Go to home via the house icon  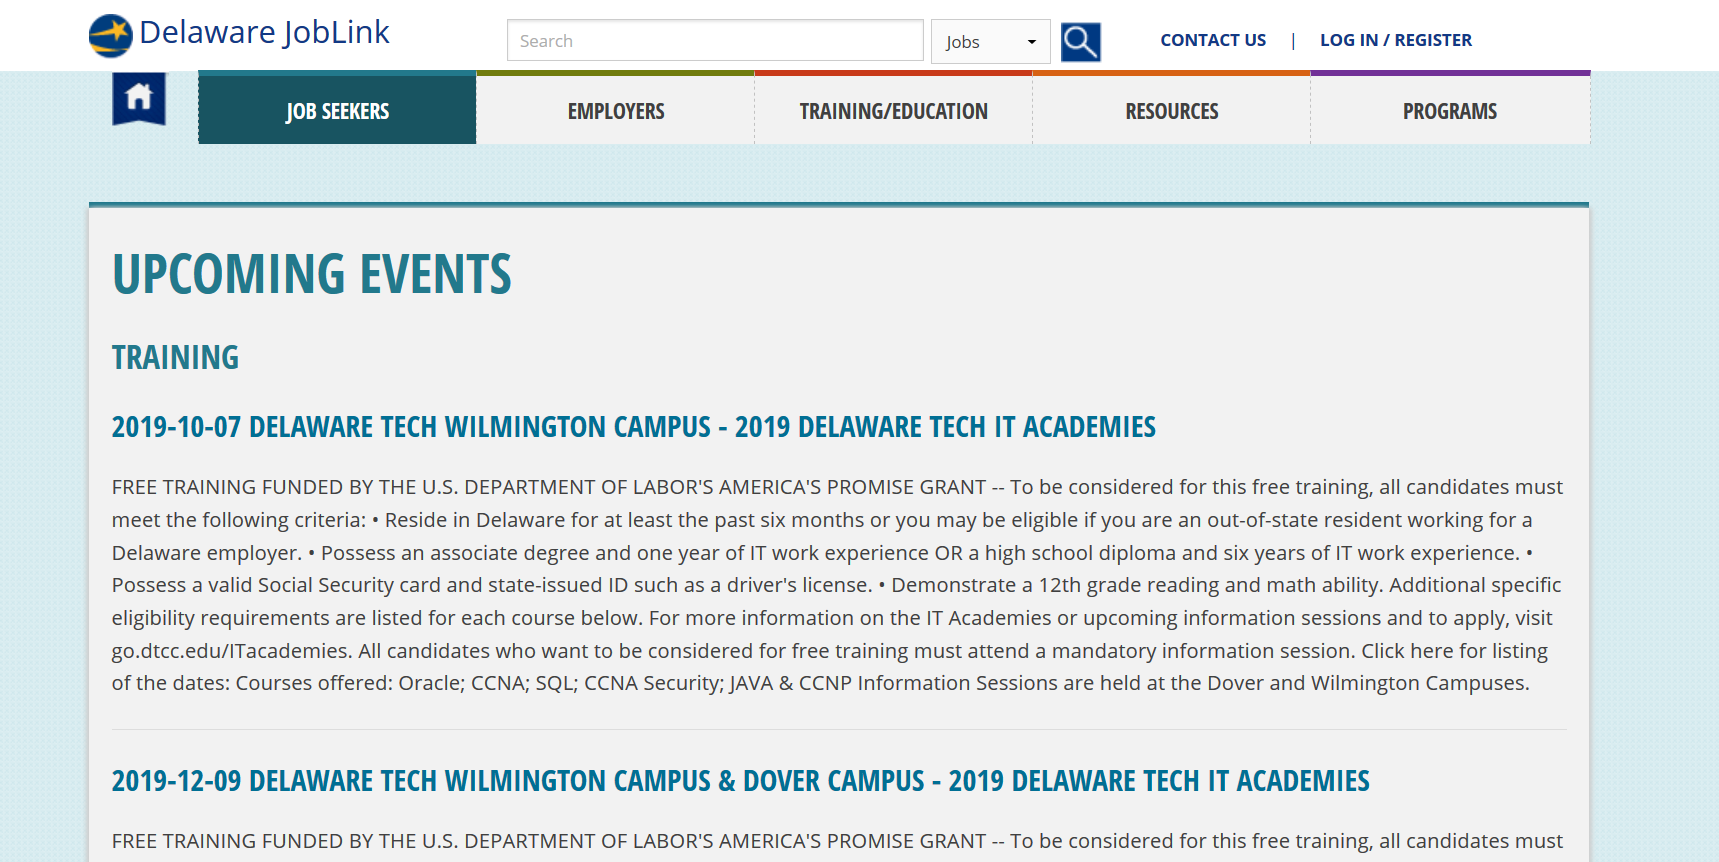[x=139, y=98]
